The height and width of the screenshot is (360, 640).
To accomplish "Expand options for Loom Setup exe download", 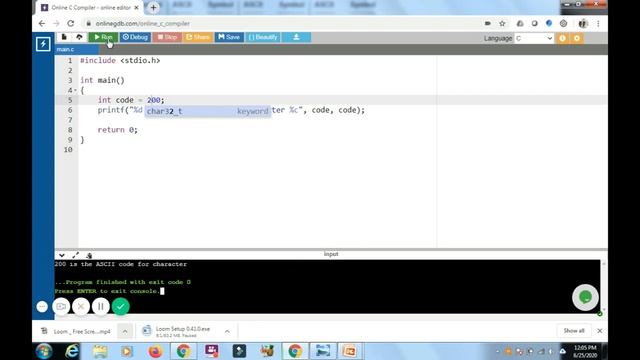I will (227, 331).
